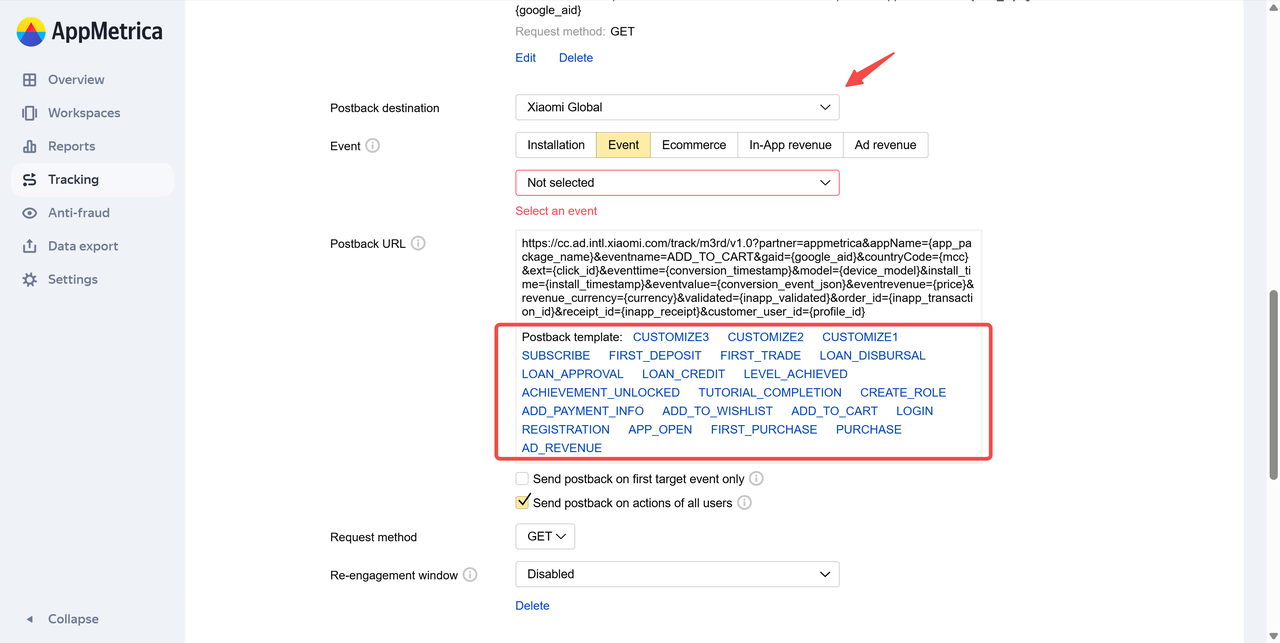
Task: Expand the Not selected event dropdown
Action: pyautogui.click(x=677, y=183)
